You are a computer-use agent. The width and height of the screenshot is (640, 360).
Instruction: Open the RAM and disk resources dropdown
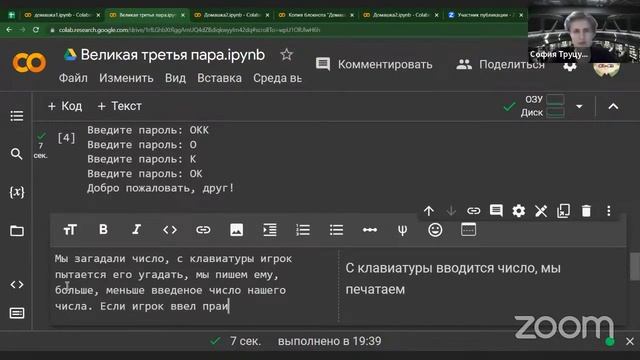579,107
